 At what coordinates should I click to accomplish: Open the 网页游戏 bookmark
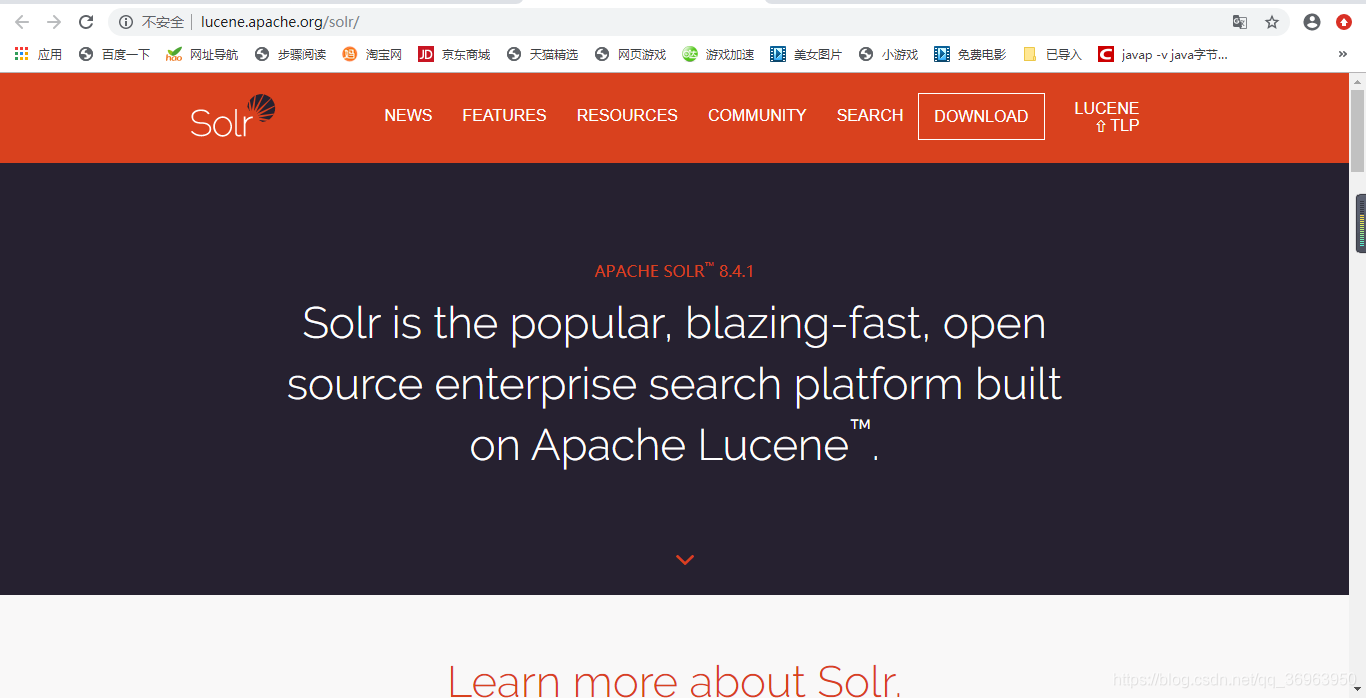tap(629, 54)
